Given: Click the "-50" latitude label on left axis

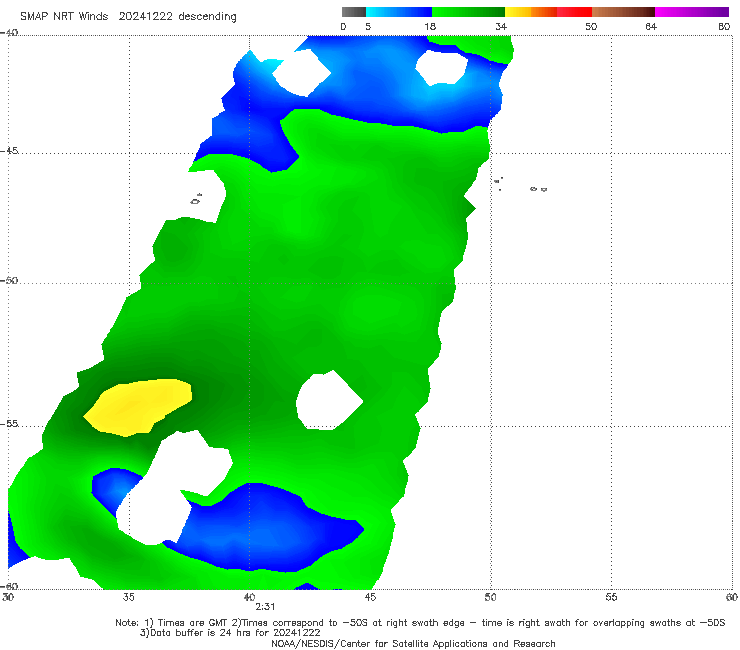Looking at the screenshot, I should point(9,280).
